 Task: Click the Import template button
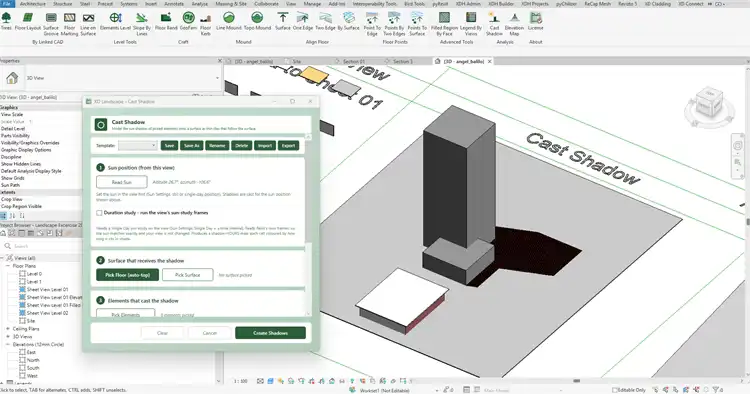tap(265, 145)
